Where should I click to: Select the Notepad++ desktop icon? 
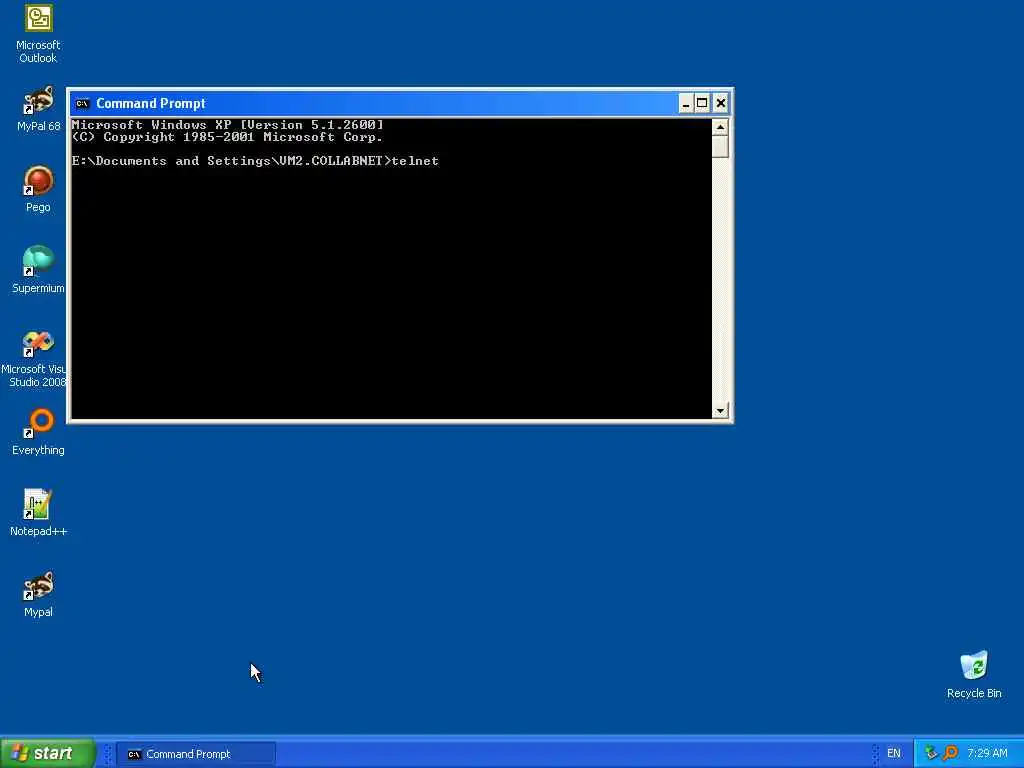[x=39, y=513]
